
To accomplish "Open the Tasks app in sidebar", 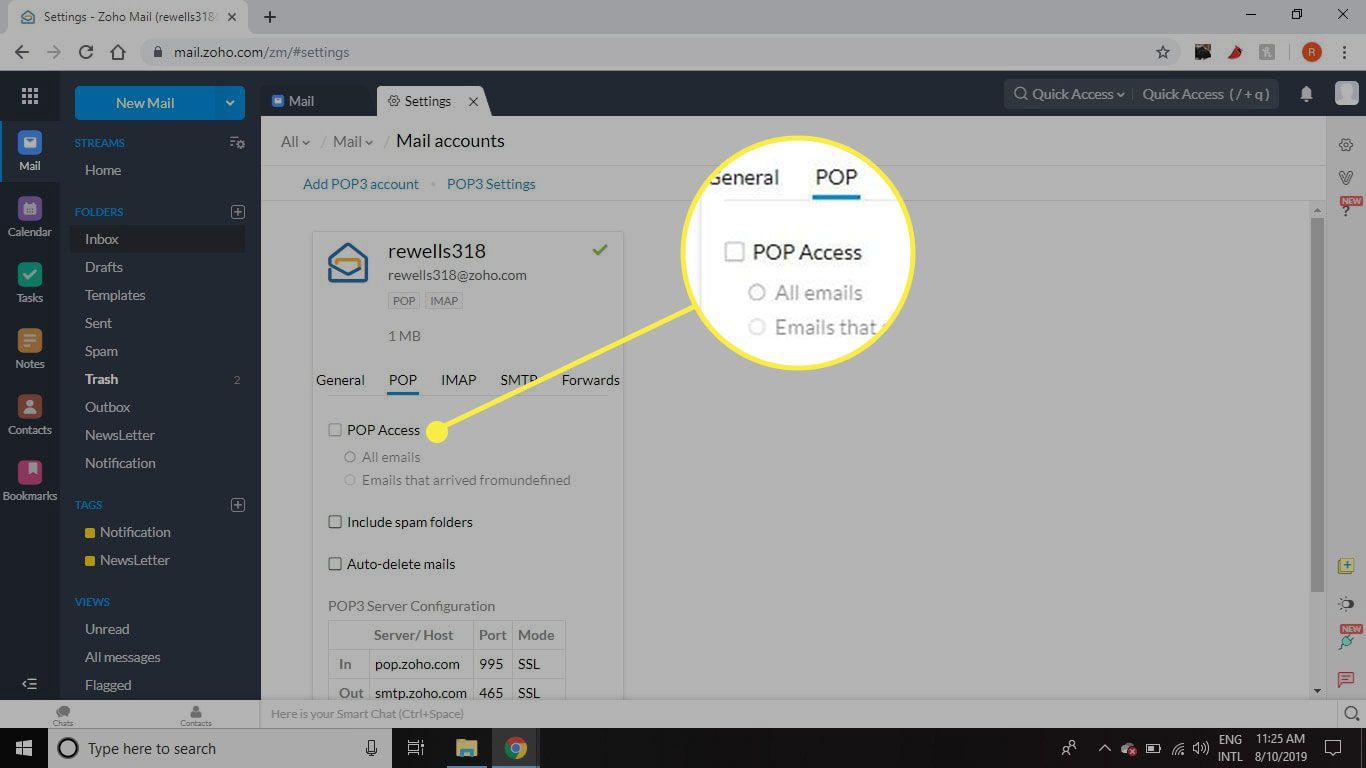I will (29, 283).
